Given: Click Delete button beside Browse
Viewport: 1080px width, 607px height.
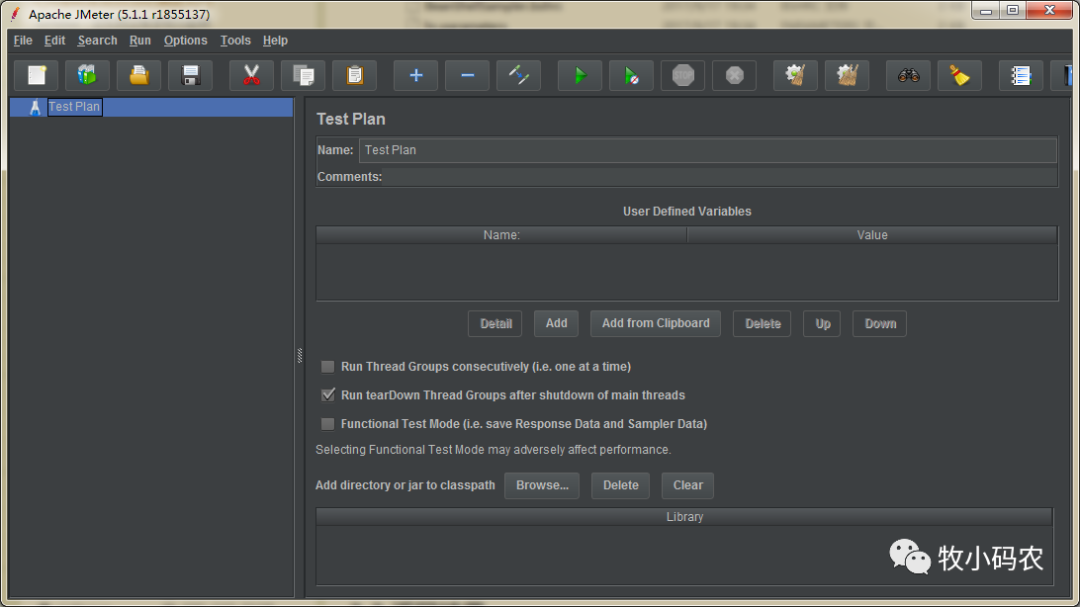Looking at the screenshot, I should 621,485.
